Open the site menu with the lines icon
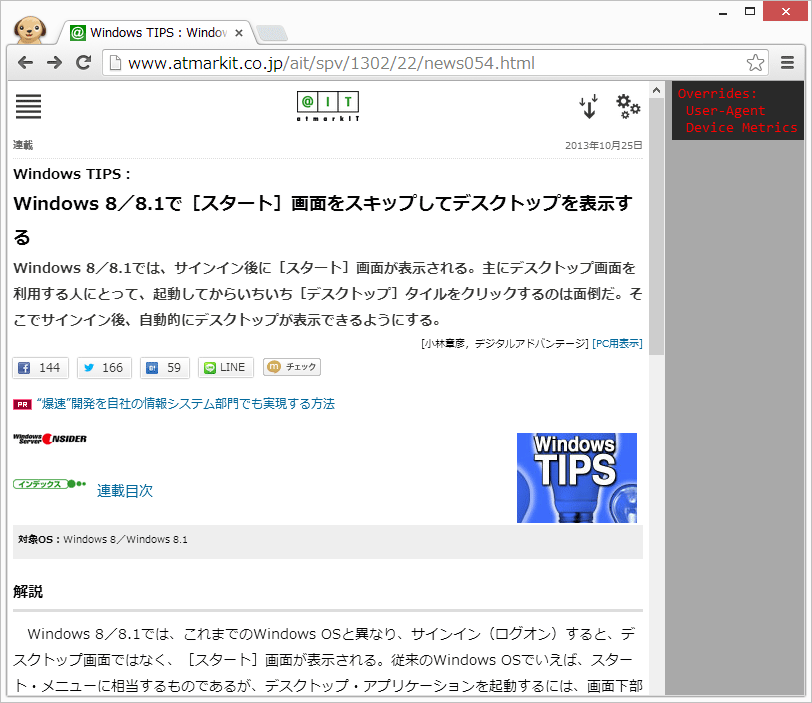The height and width of the screenshot is (703, 812). pos(28,107)
